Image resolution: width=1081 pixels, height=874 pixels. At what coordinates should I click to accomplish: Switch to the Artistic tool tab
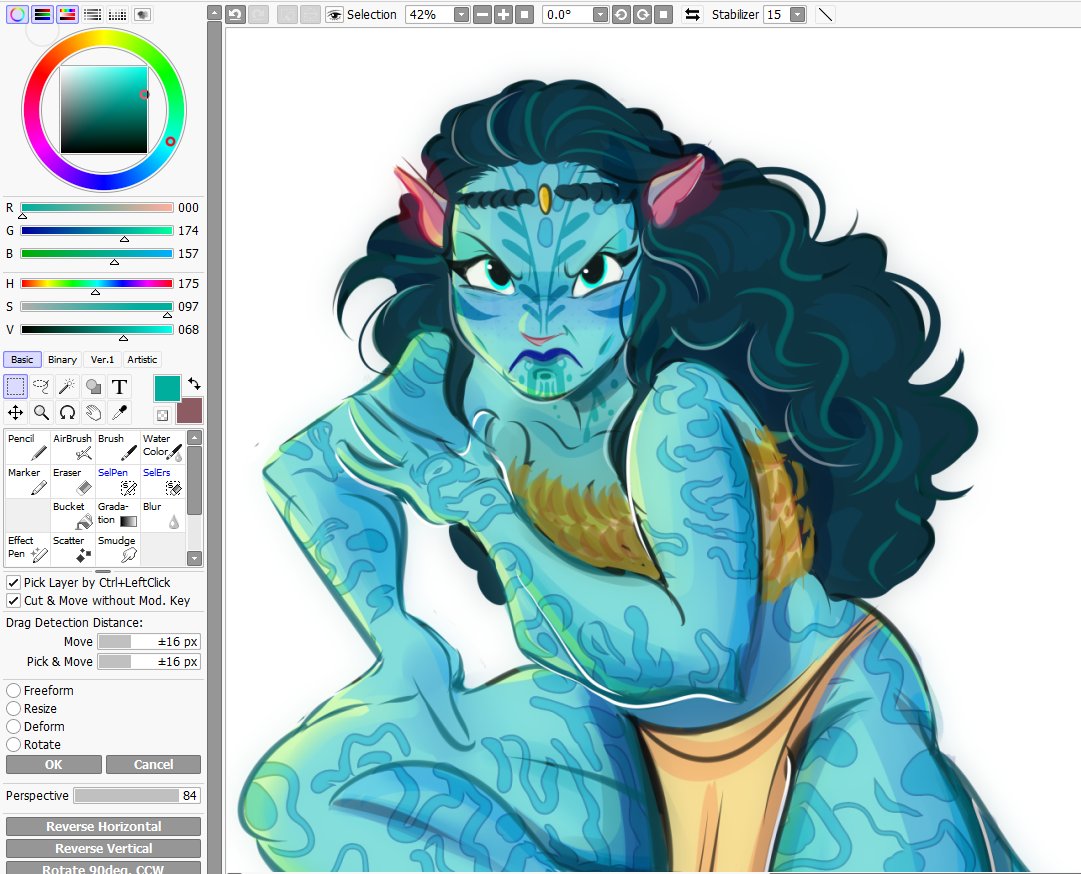point(142,360)
